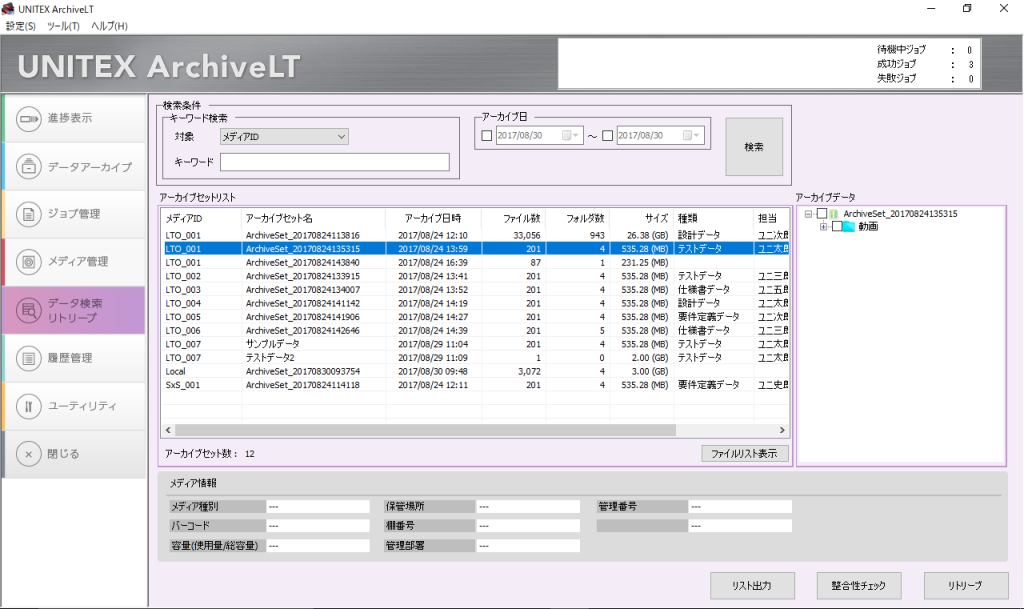Select row ArchiveSet_20170824143840

point(475,262)
